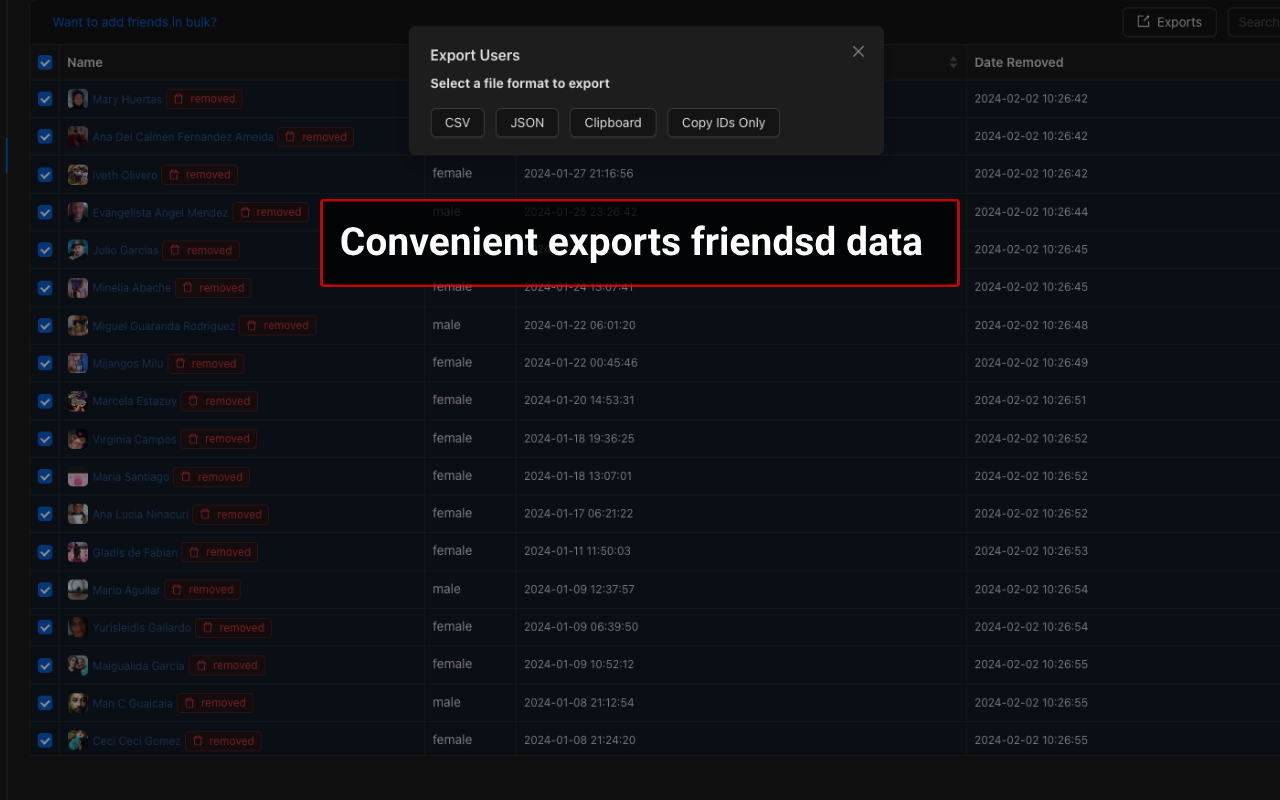Dismiss the Export Users dialog
Screen dimensions: 1280x800
coord(858,51)
